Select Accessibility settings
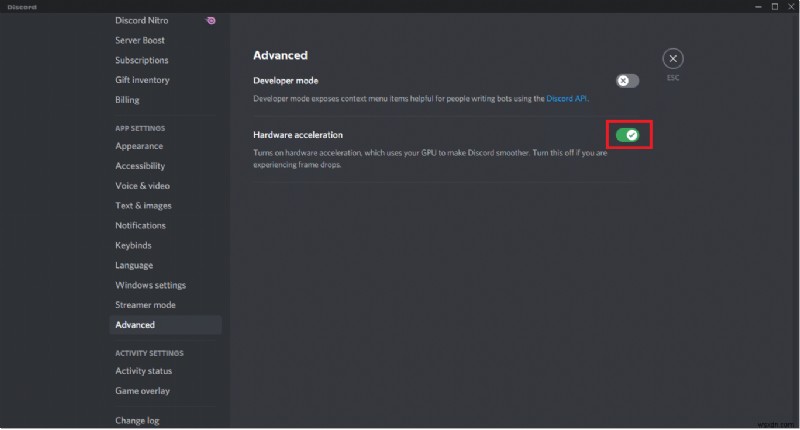 click(x=140, y=166)
